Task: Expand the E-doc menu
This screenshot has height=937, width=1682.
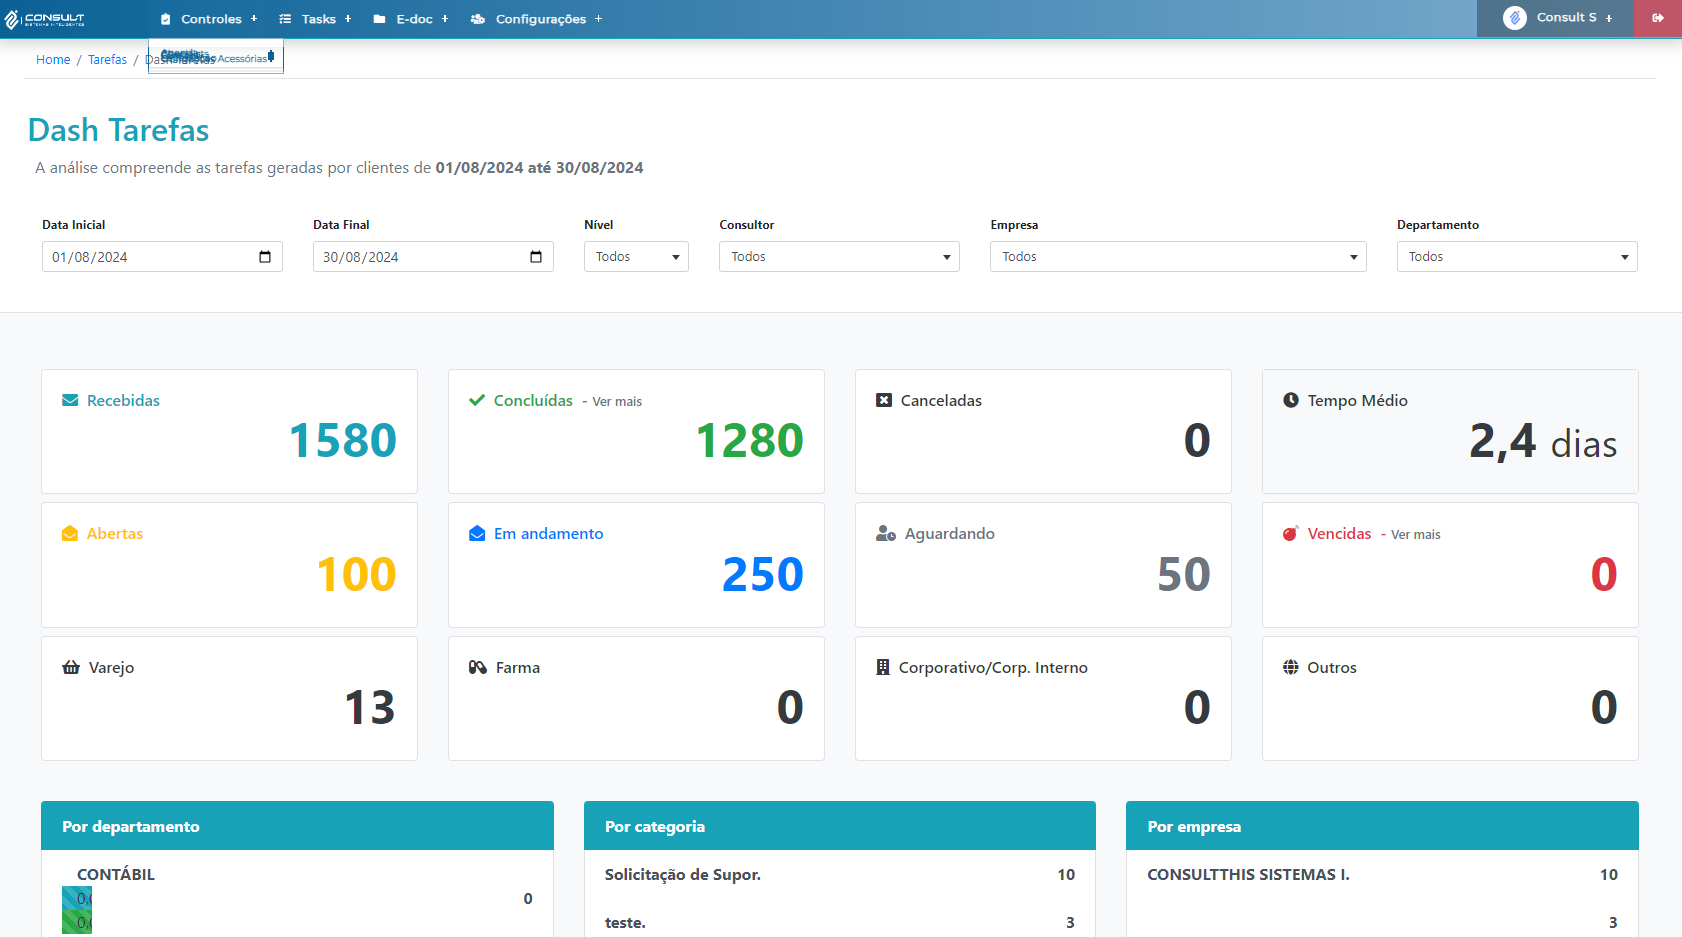Action: click(x=411, y=19)
